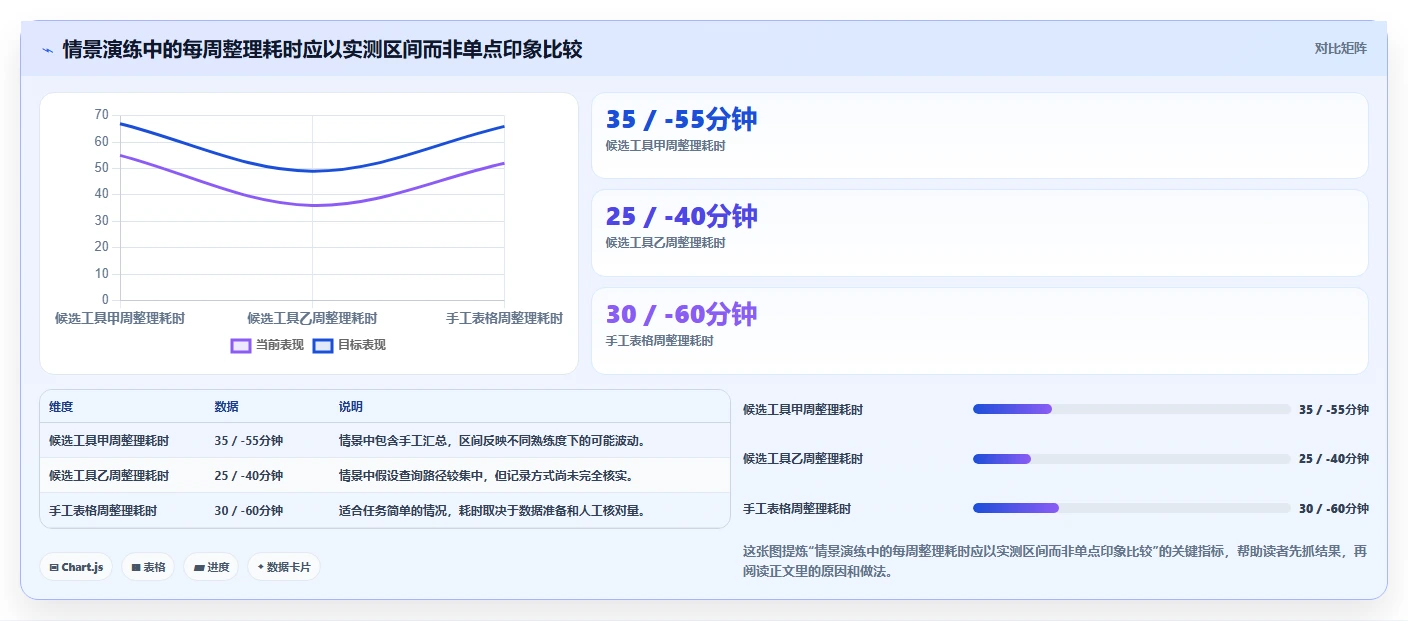
Task: Click the Chart.js tag icon
Action: [53, 567]
